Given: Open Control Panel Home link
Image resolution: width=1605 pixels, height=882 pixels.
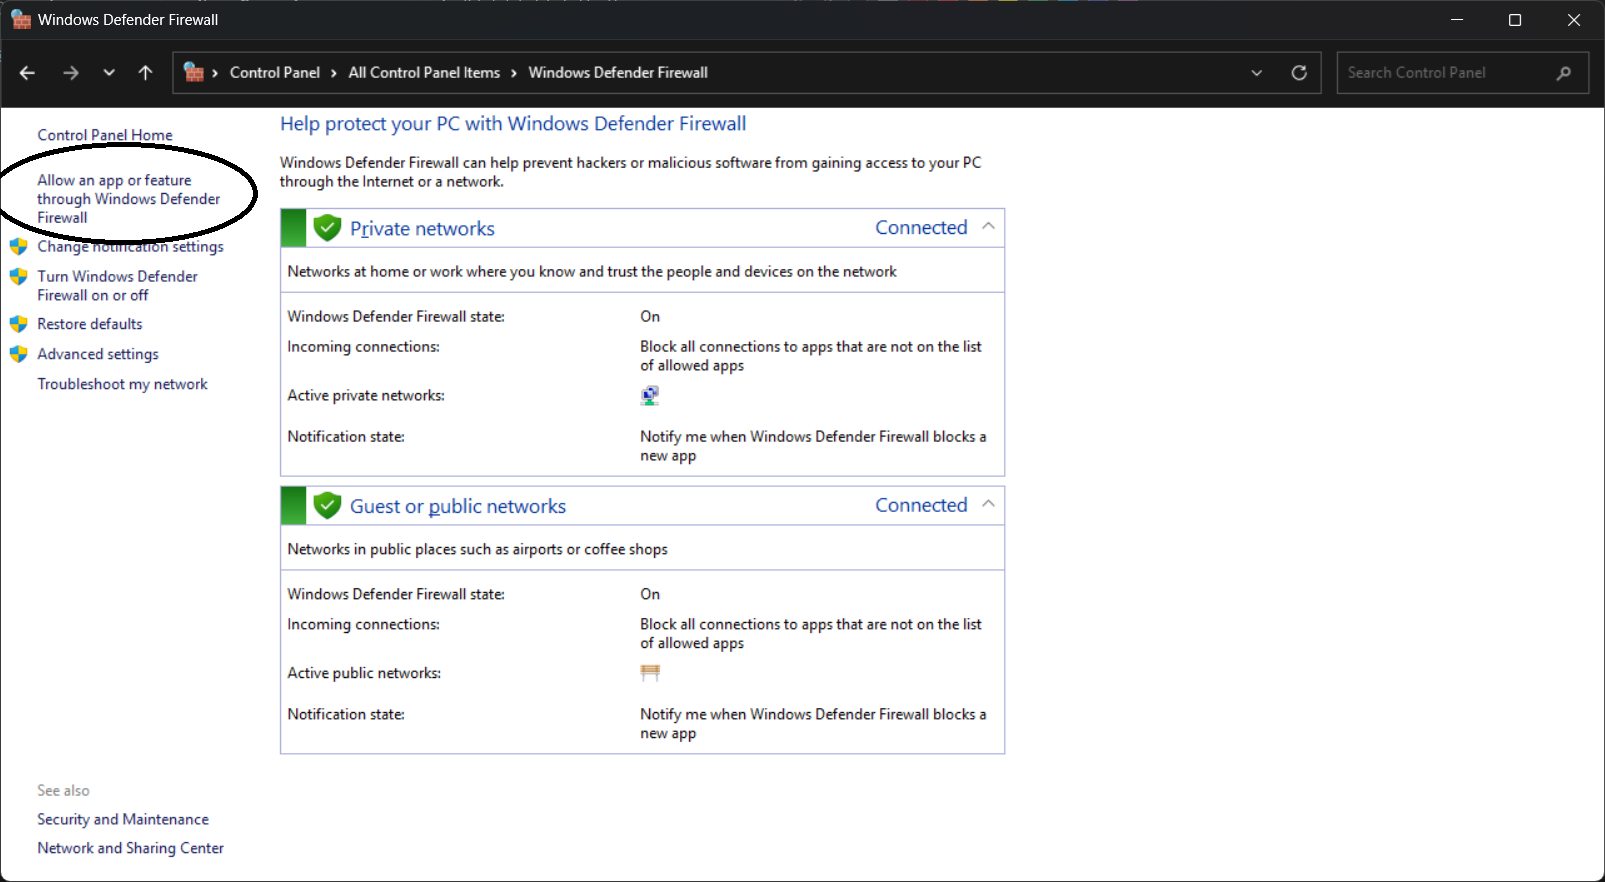Looking at the screenshot, I should pyautogui.click(x=105, y=135).
